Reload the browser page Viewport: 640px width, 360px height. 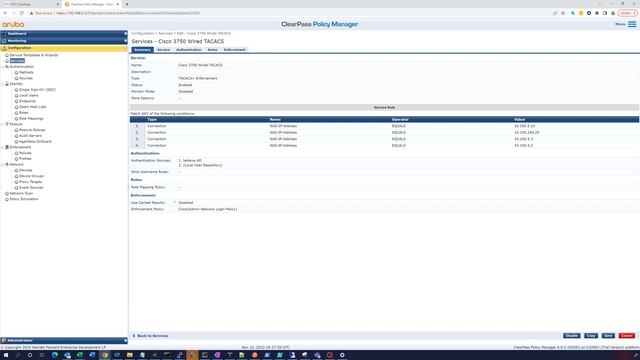click(x=21, y=13)
